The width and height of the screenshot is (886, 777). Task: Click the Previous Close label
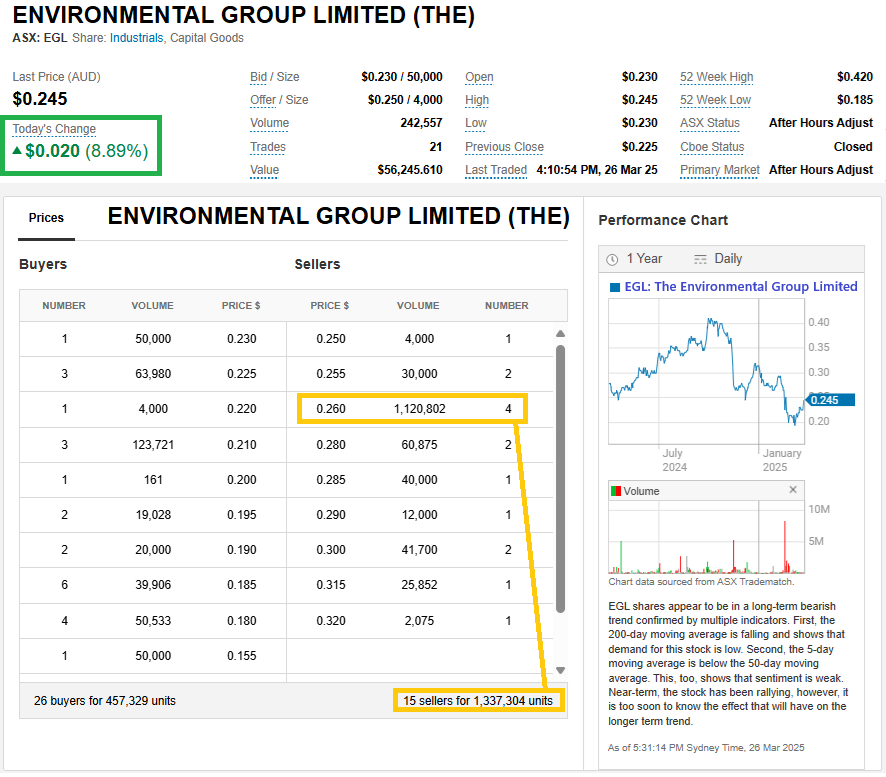504,147
